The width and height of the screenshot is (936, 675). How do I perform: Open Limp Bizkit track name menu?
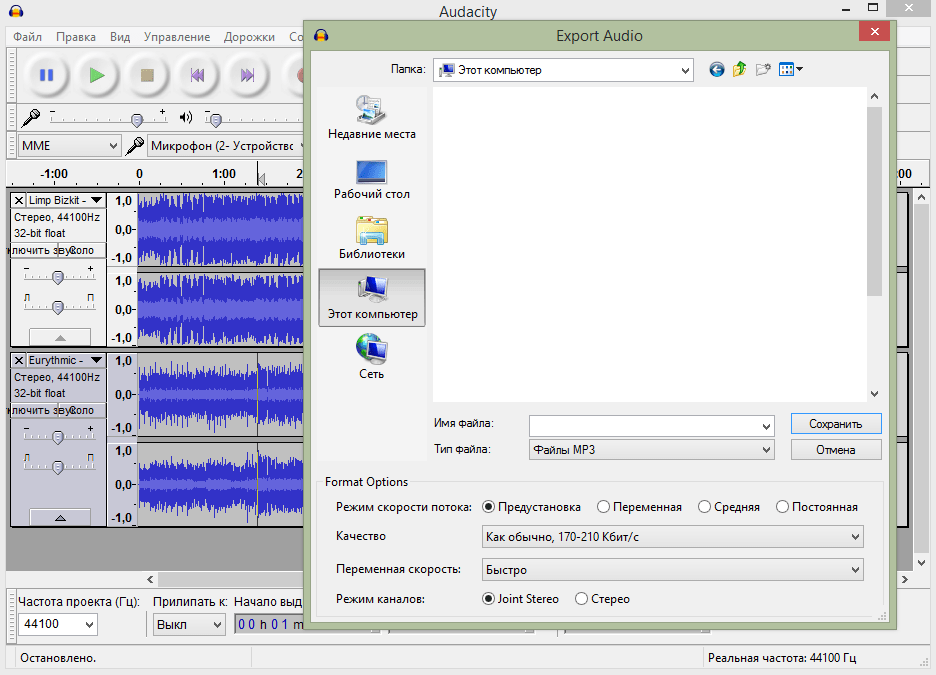coord(66,201)
